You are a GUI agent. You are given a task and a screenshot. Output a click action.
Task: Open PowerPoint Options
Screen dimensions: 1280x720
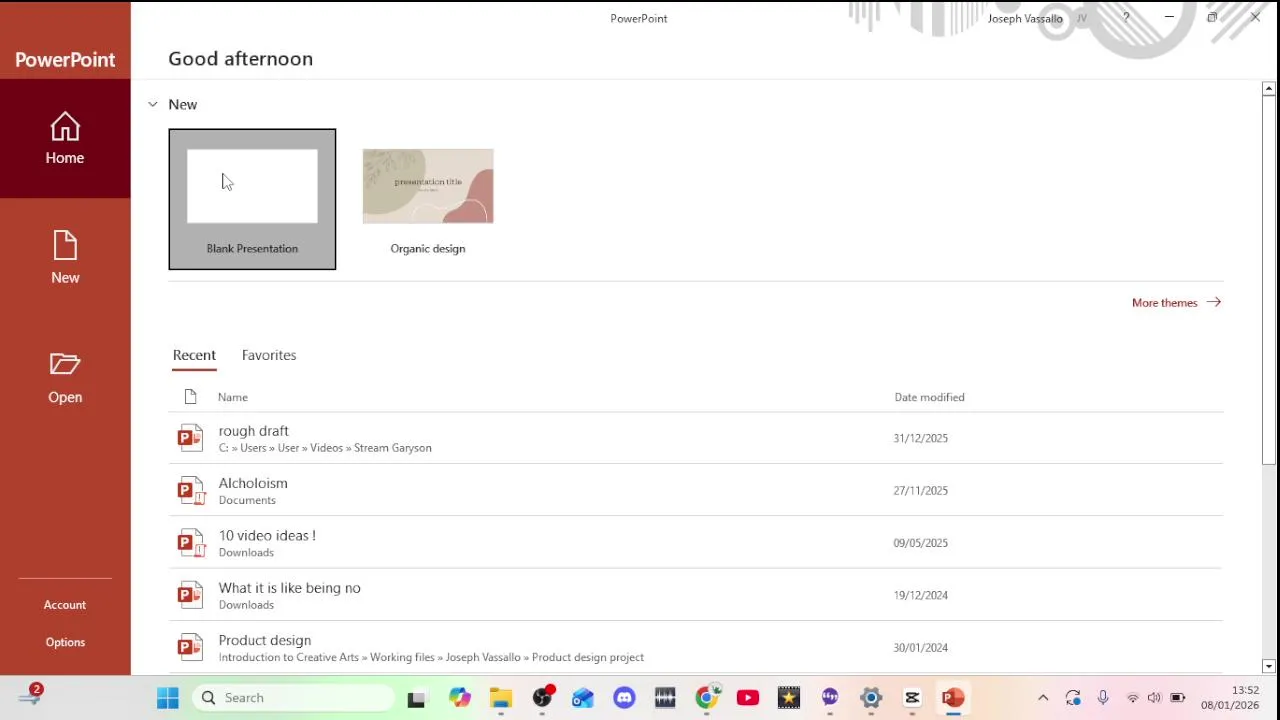[x=65, y=642]
